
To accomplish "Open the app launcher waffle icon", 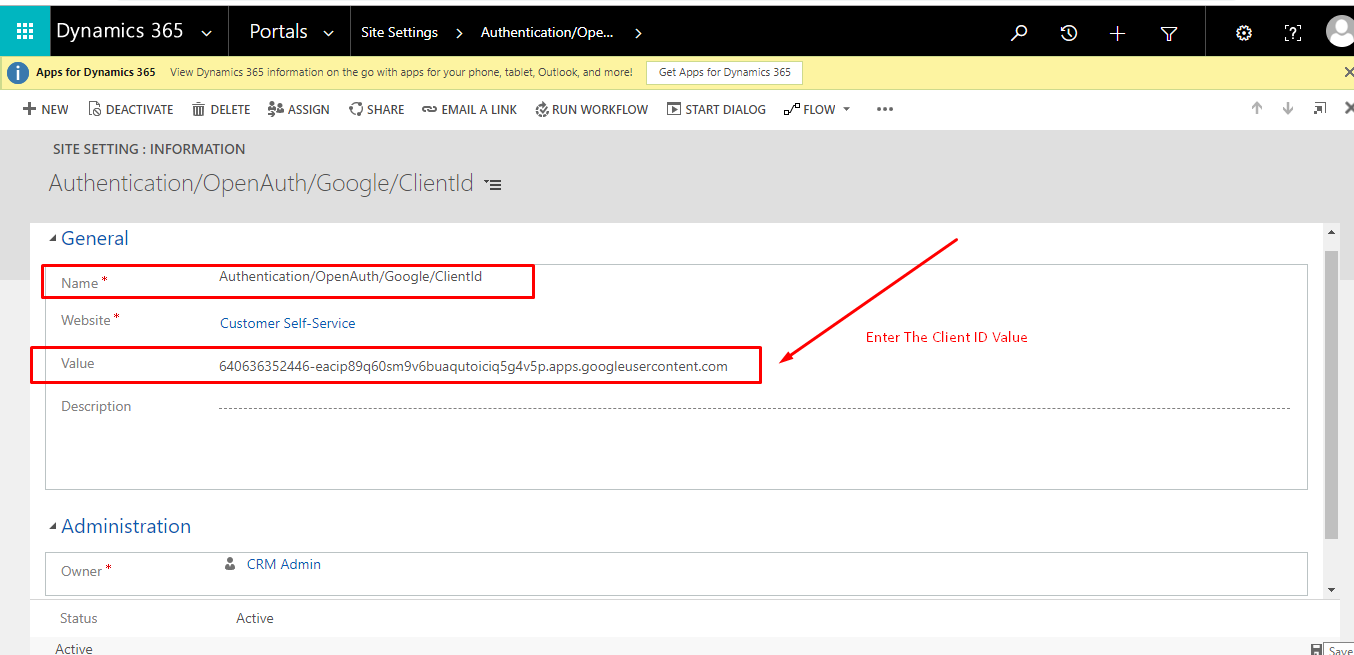I will [x=25, y=32].
